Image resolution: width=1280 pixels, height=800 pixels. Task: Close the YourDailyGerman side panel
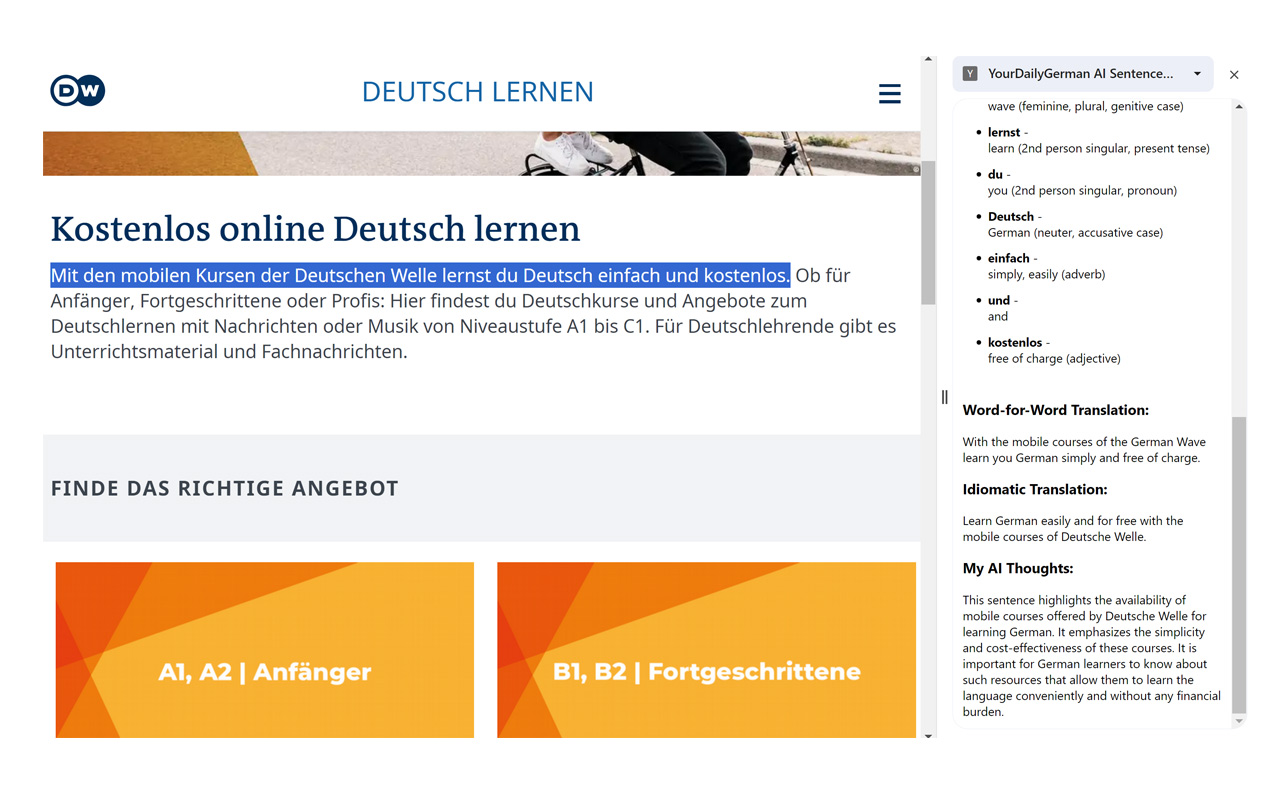[1234, 74]
